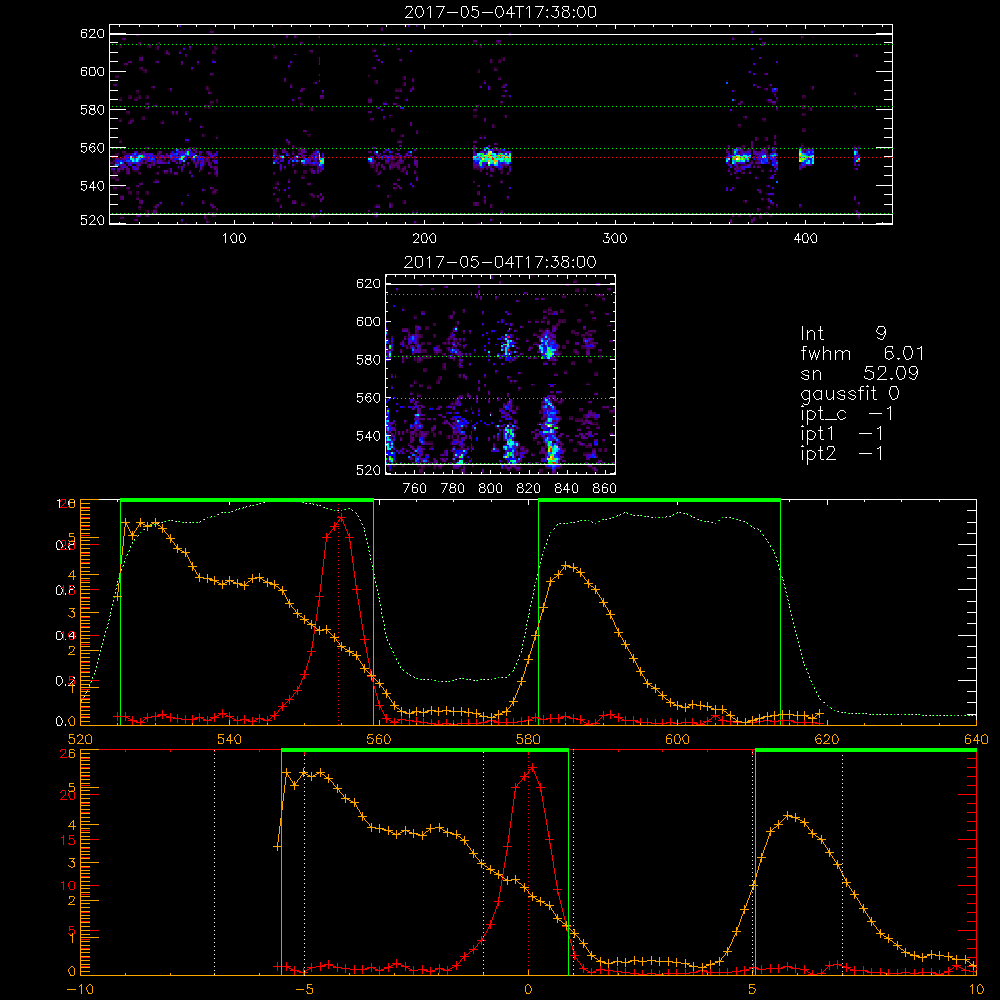Click the 860 x-axis label of middle spectrogram
The image size is (1000, 1000).
(605, 489)
